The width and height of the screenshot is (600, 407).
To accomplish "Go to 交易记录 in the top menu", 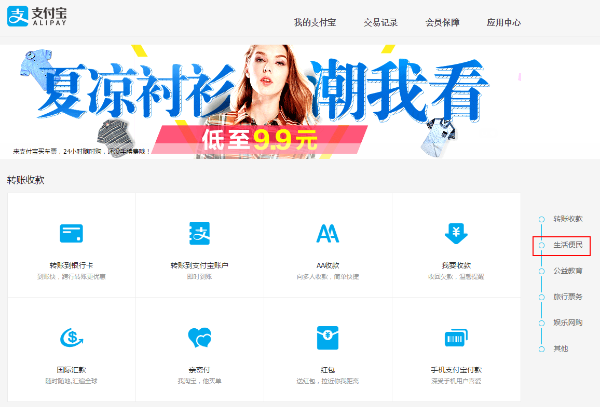I will [380, 21].
